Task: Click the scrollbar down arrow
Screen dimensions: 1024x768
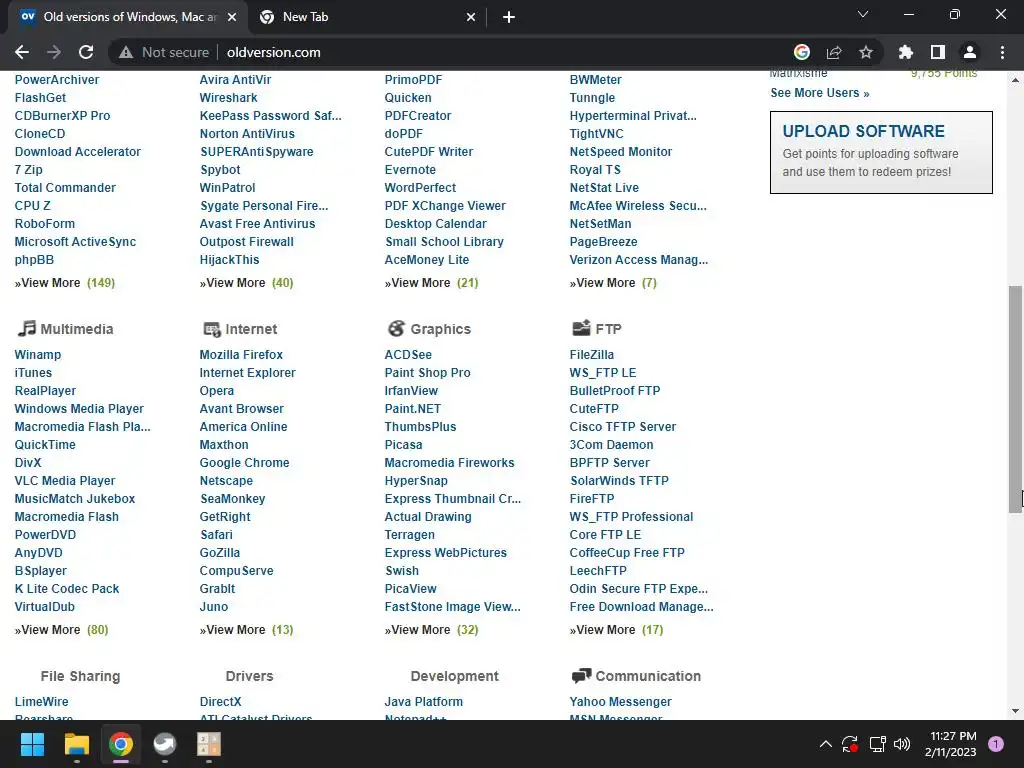Action: [x=1016, y=711]
